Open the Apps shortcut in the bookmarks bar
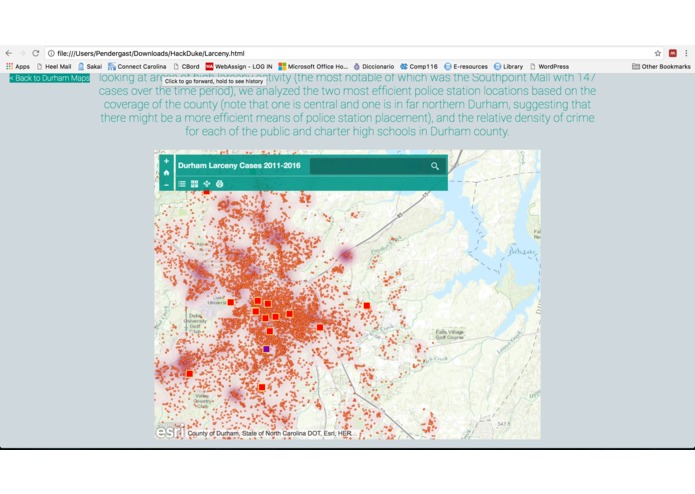 tap(18, 66)
